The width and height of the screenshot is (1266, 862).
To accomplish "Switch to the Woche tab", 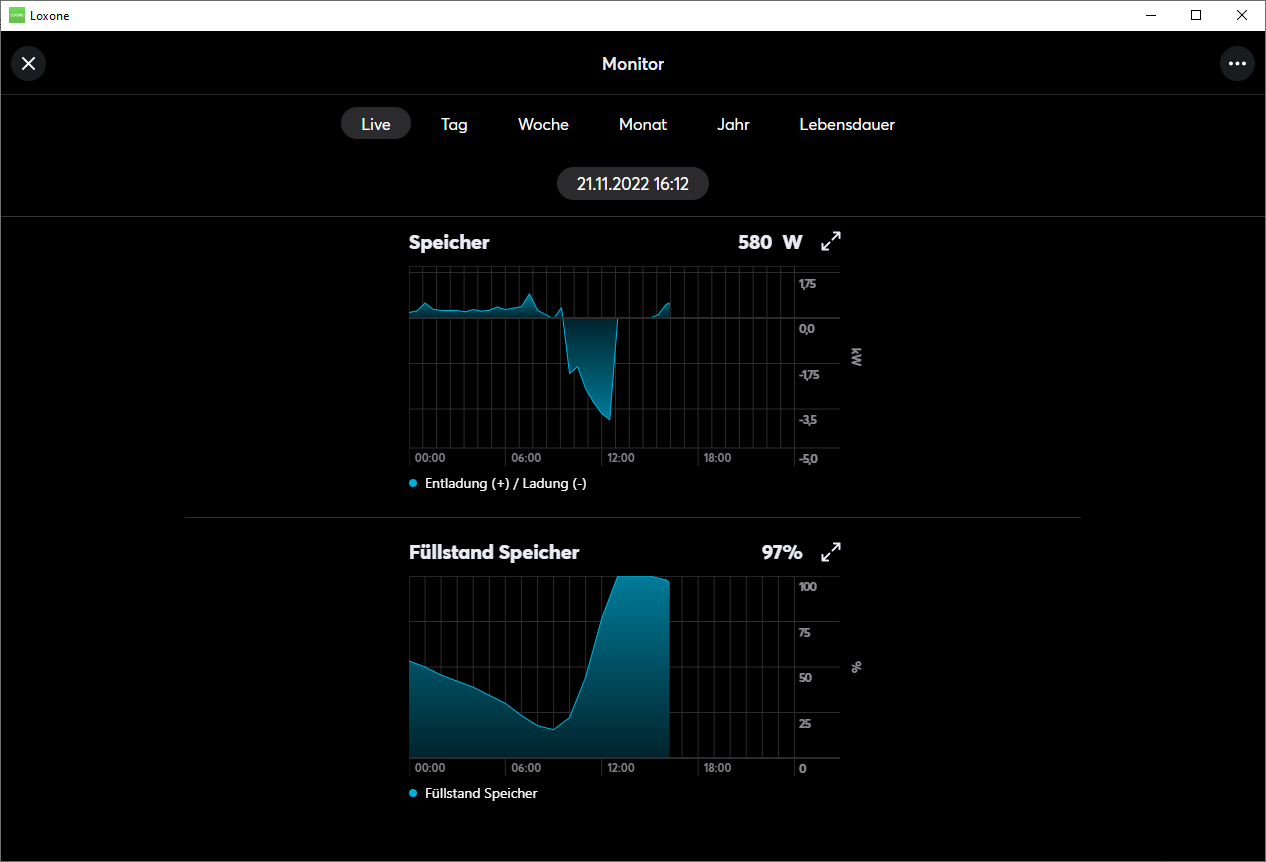I will 543,124.
